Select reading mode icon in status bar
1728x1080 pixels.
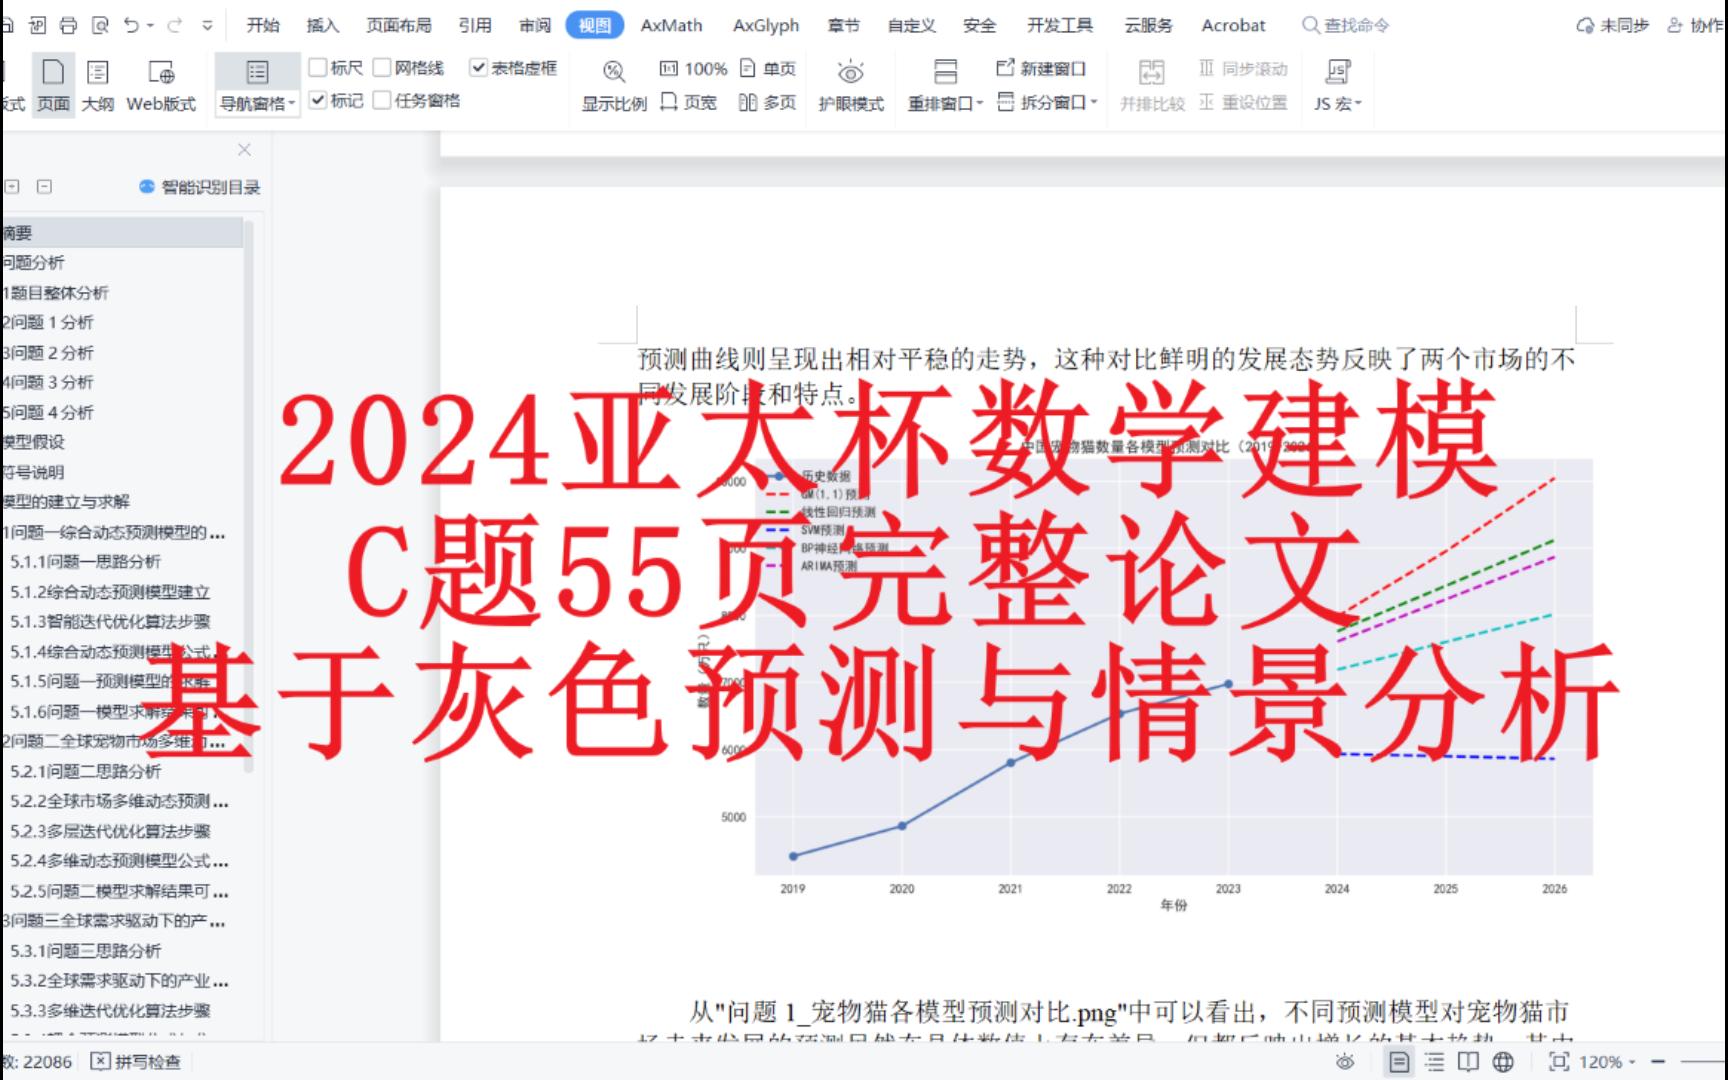coord(1467,1061)
